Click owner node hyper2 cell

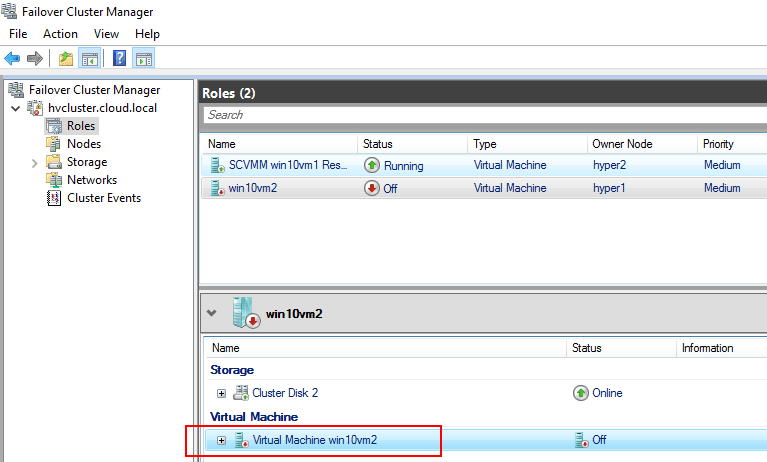(x=609, y=165)
